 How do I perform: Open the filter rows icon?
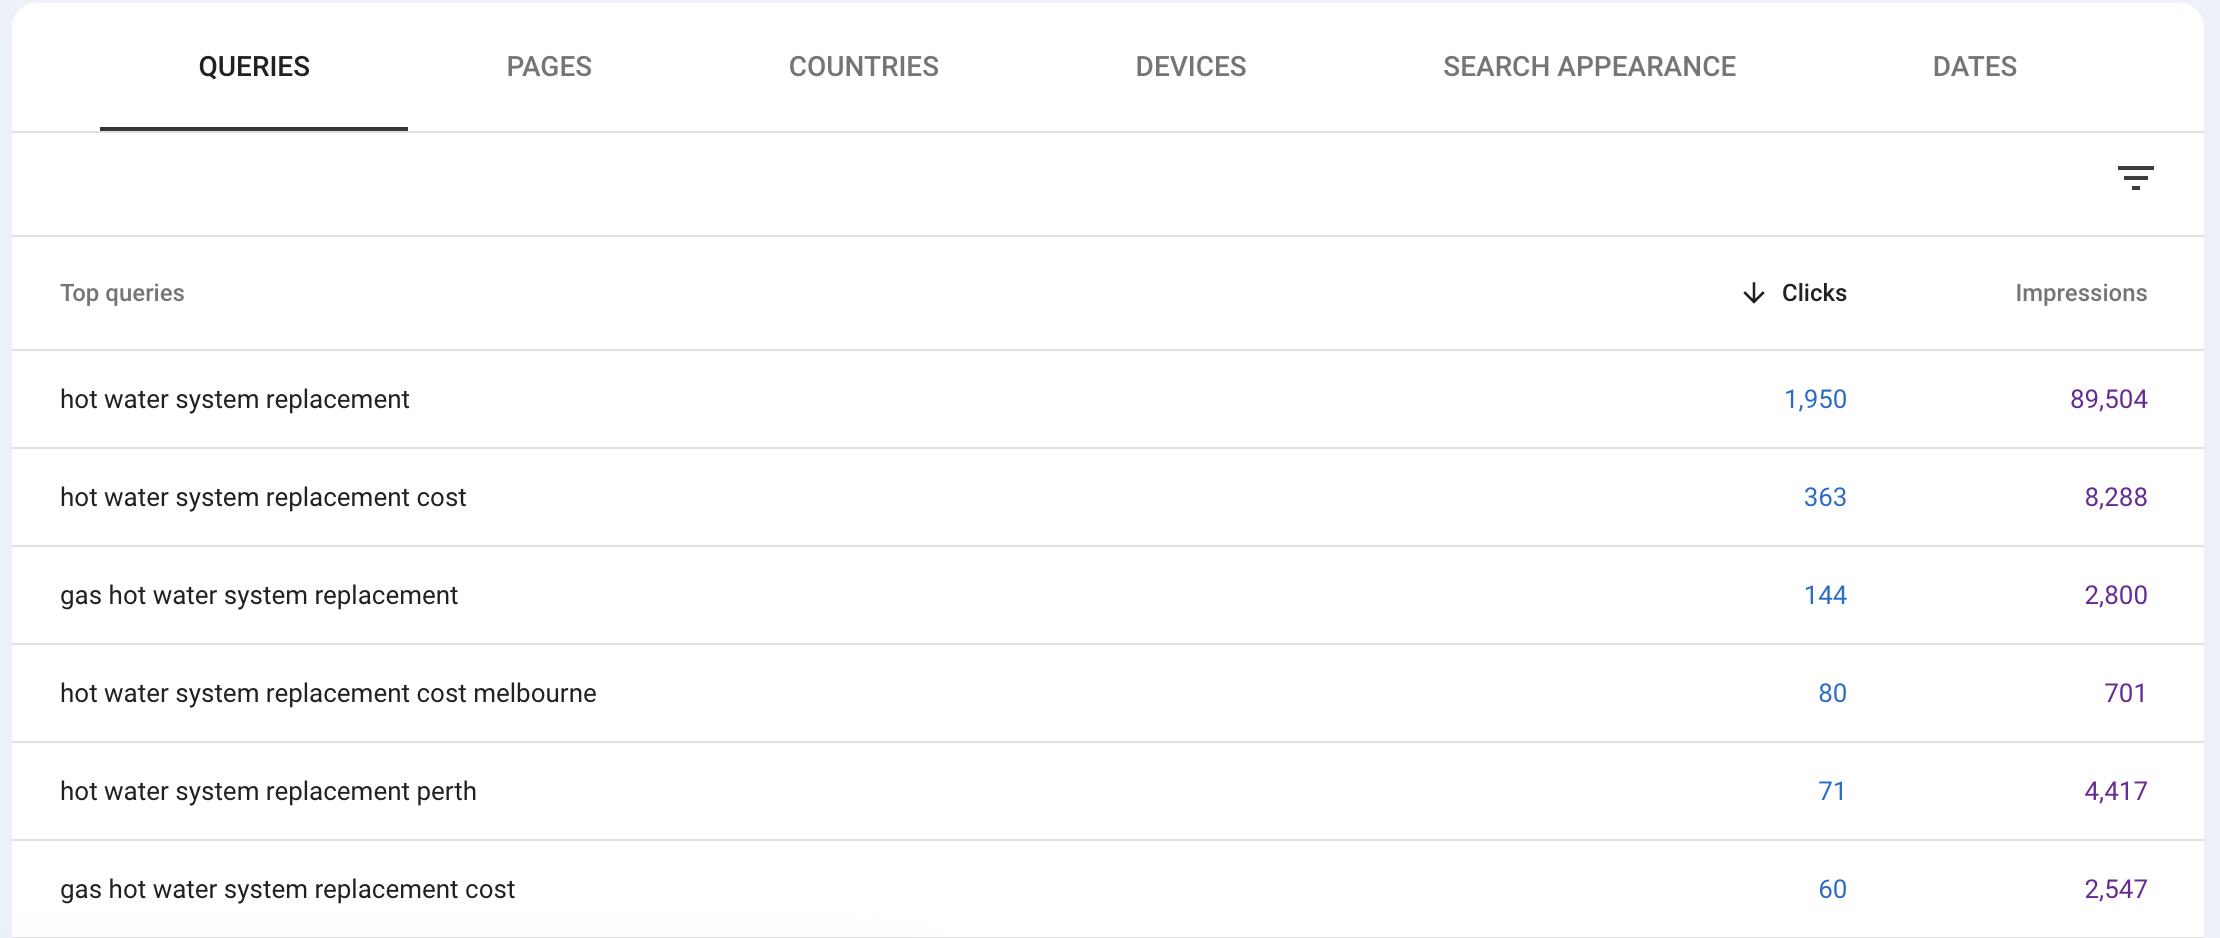click(x=2135, y=178)
